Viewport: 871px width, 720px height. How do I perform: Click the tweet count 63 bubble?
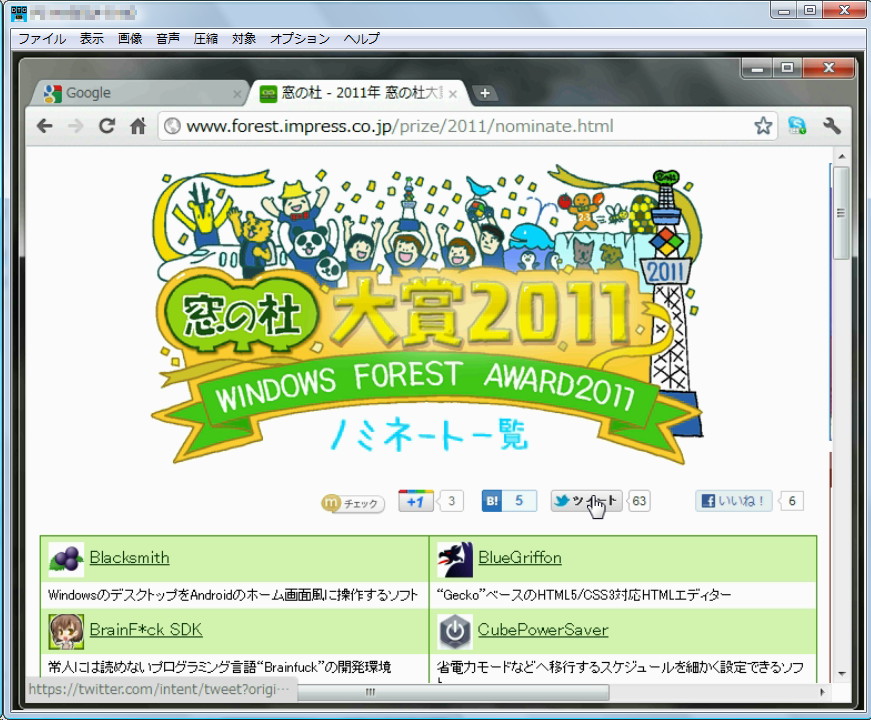pyautogui.click(x=639, y=501)
